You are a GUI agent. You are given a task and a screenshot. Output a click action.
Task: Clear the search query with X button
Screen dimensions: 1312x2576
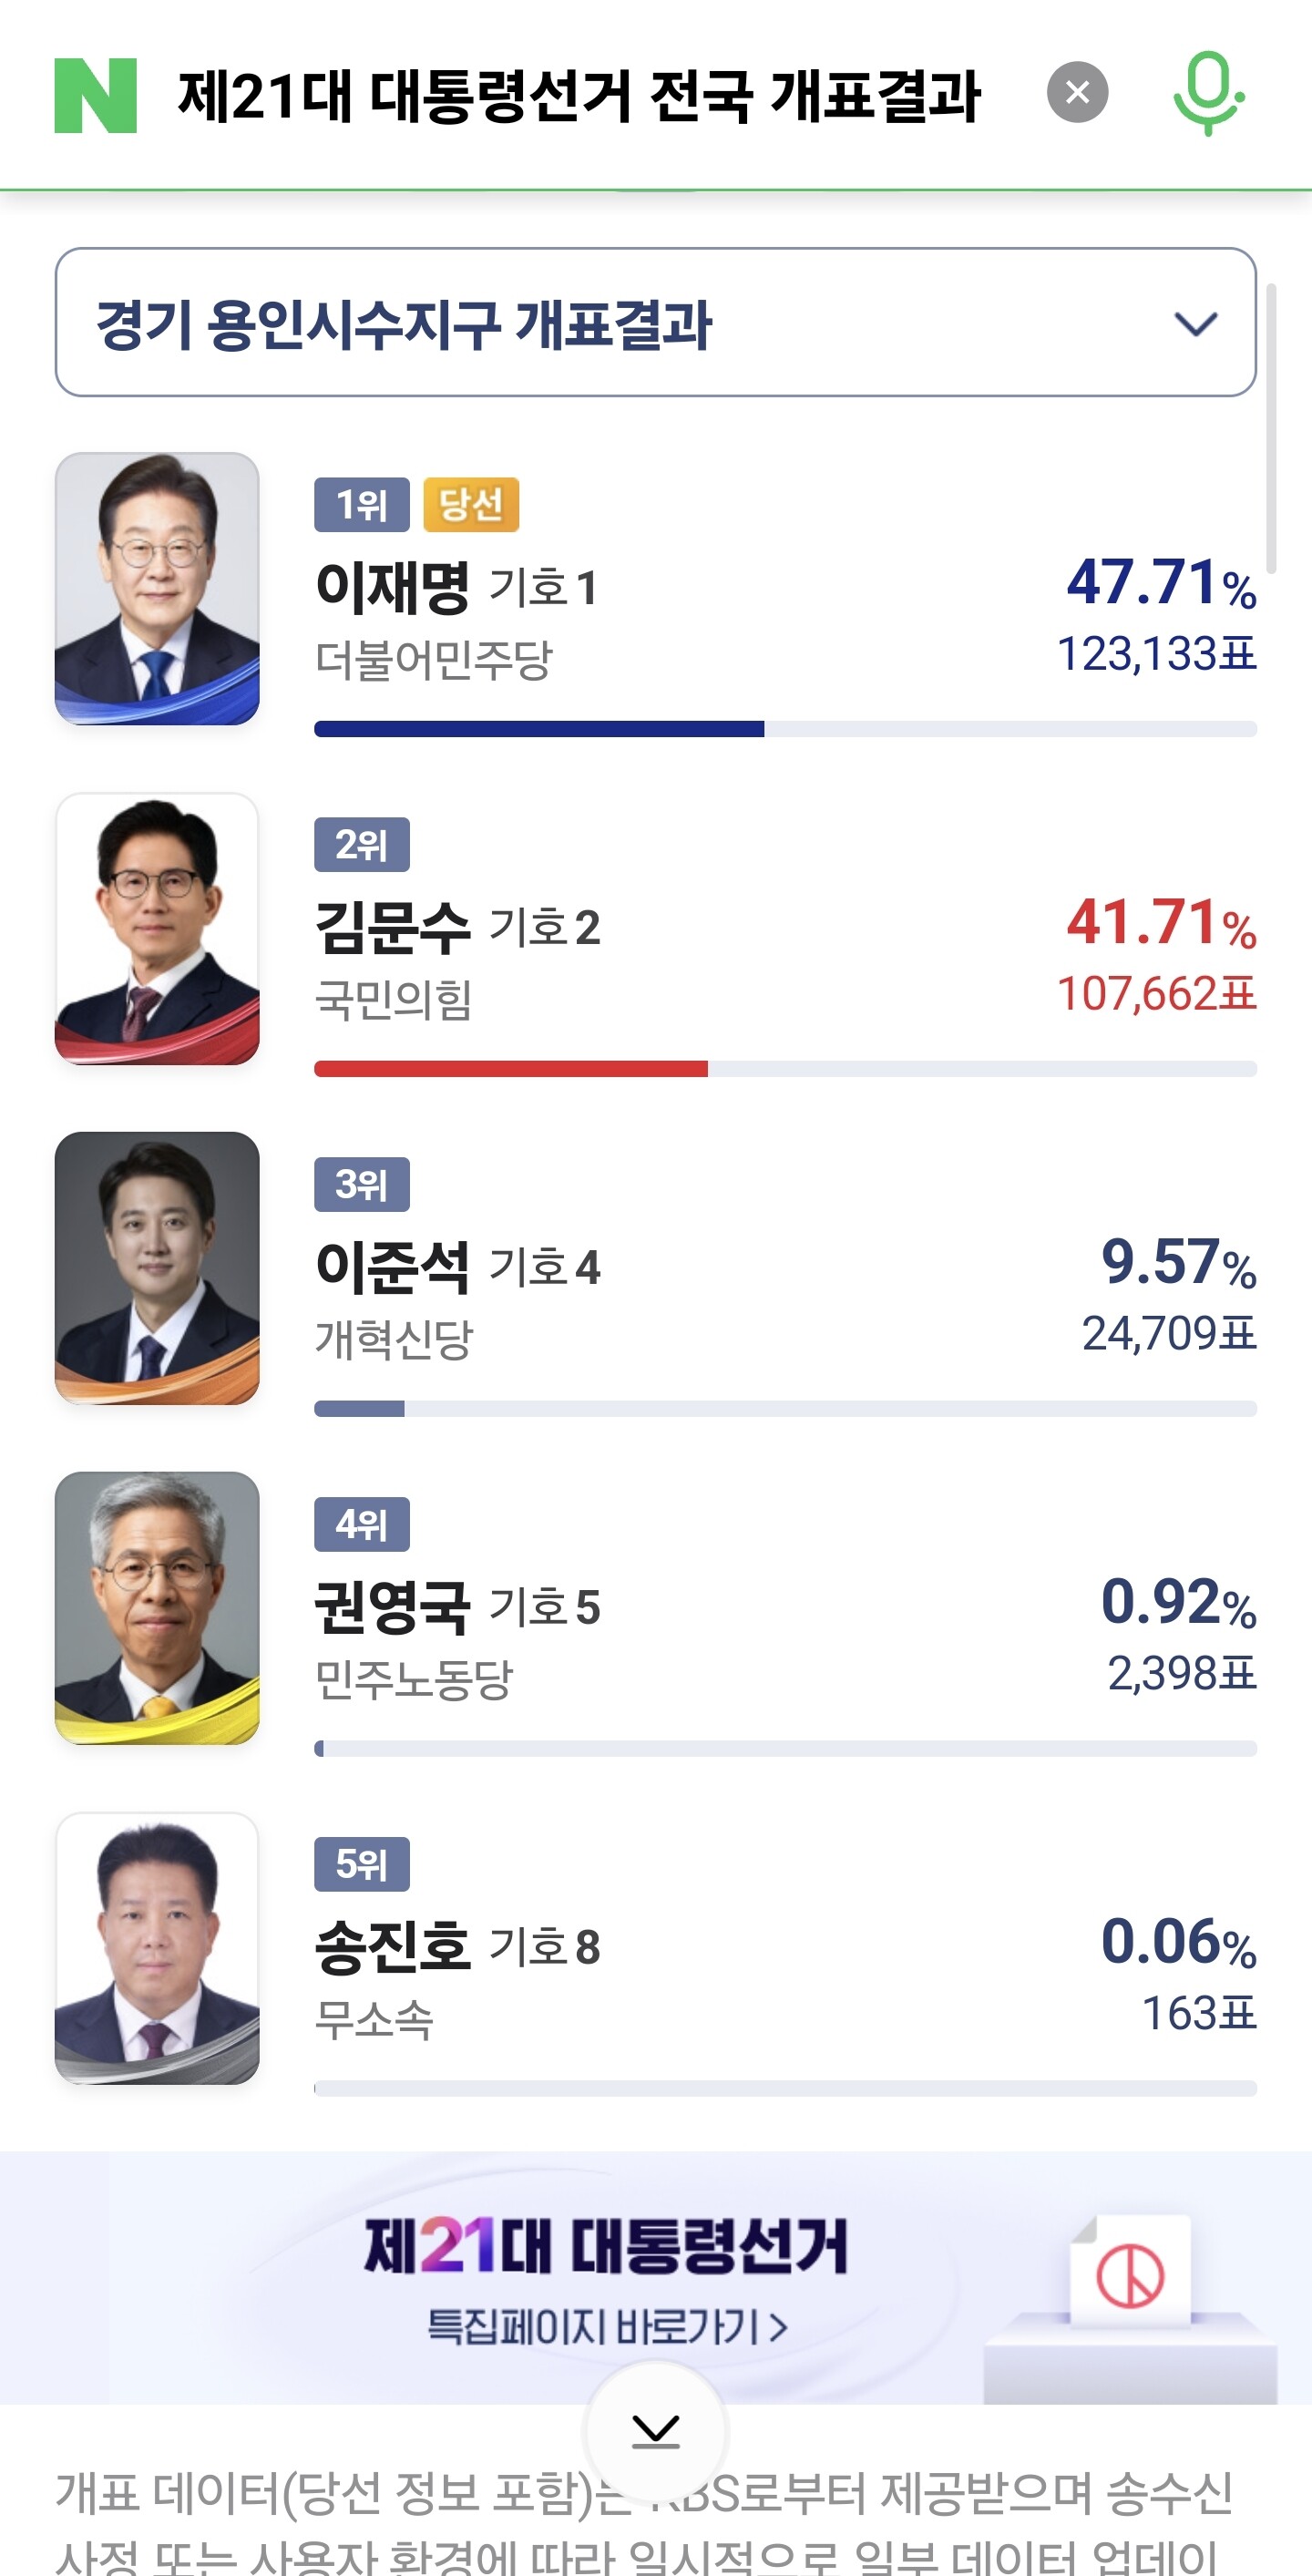[x=1077, y=92]
